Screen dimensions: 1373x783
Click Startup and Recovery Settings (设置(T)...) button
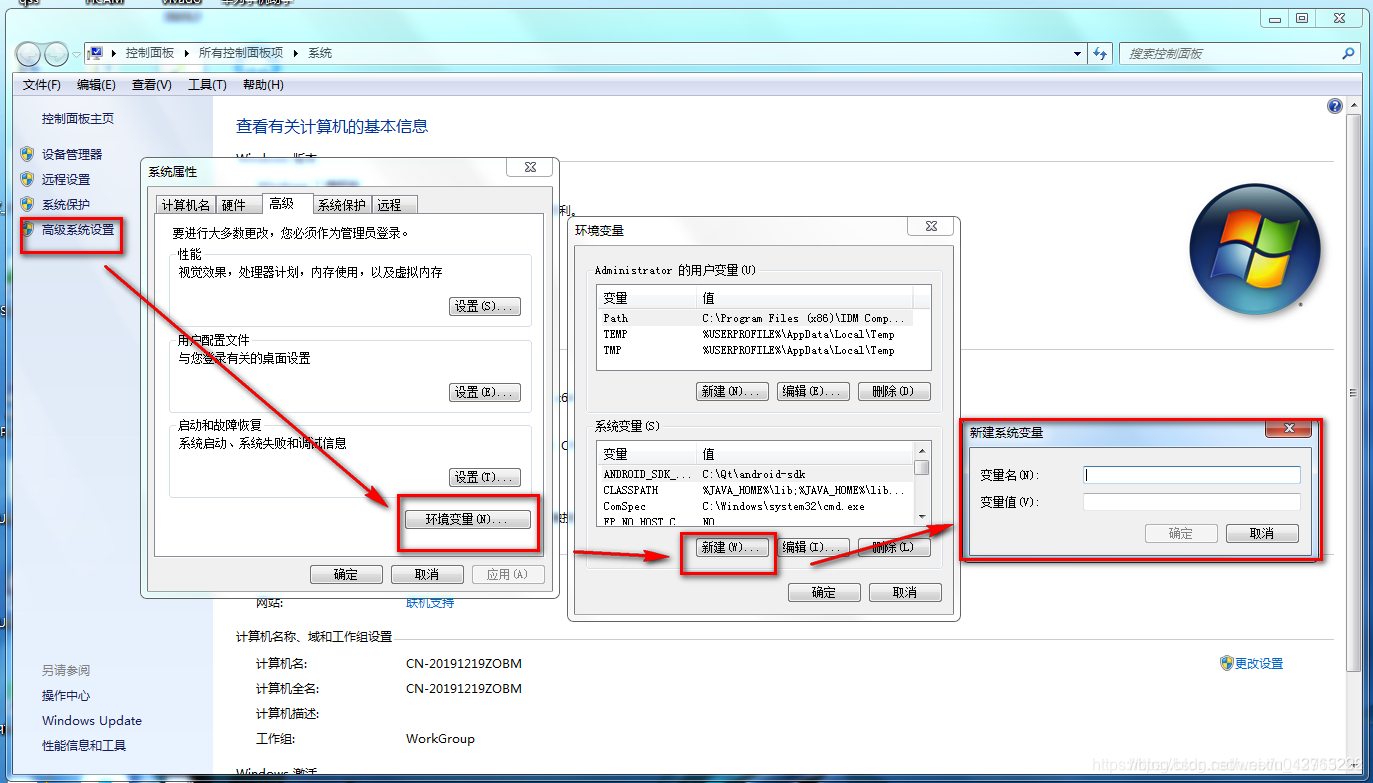(485, 477)
